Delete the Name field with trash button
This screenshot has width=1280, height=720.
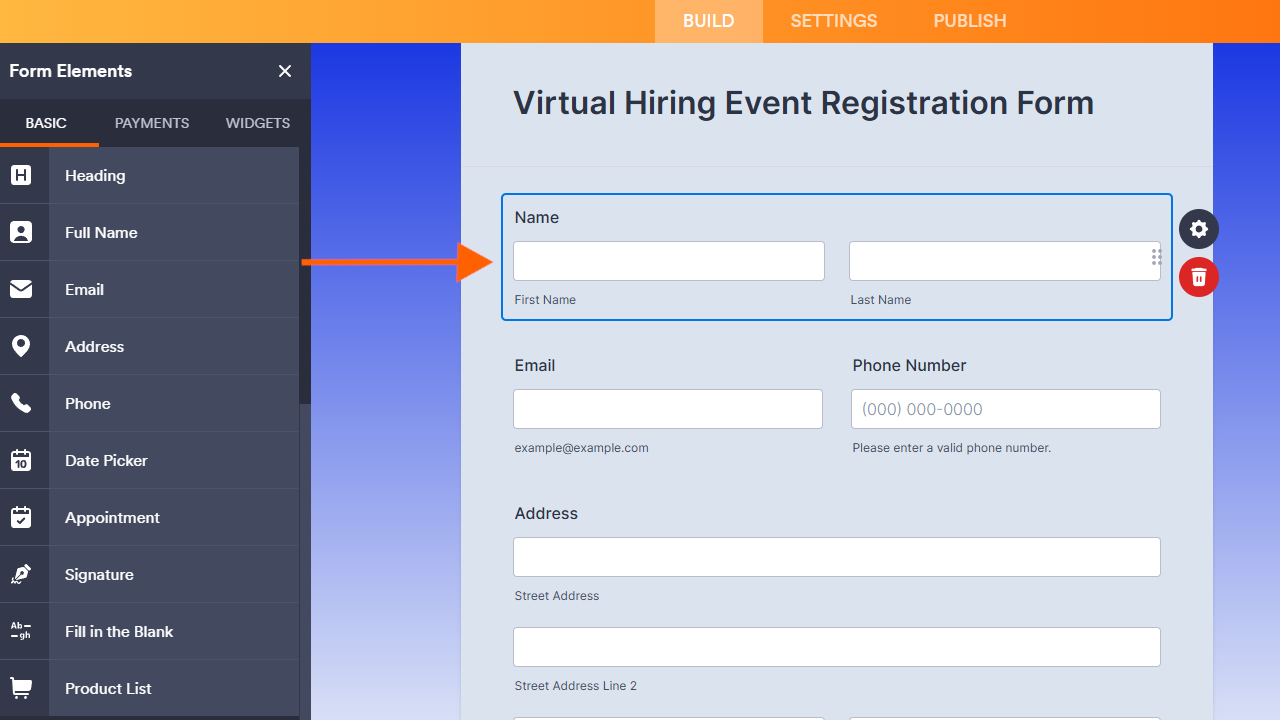point(1198,277)
